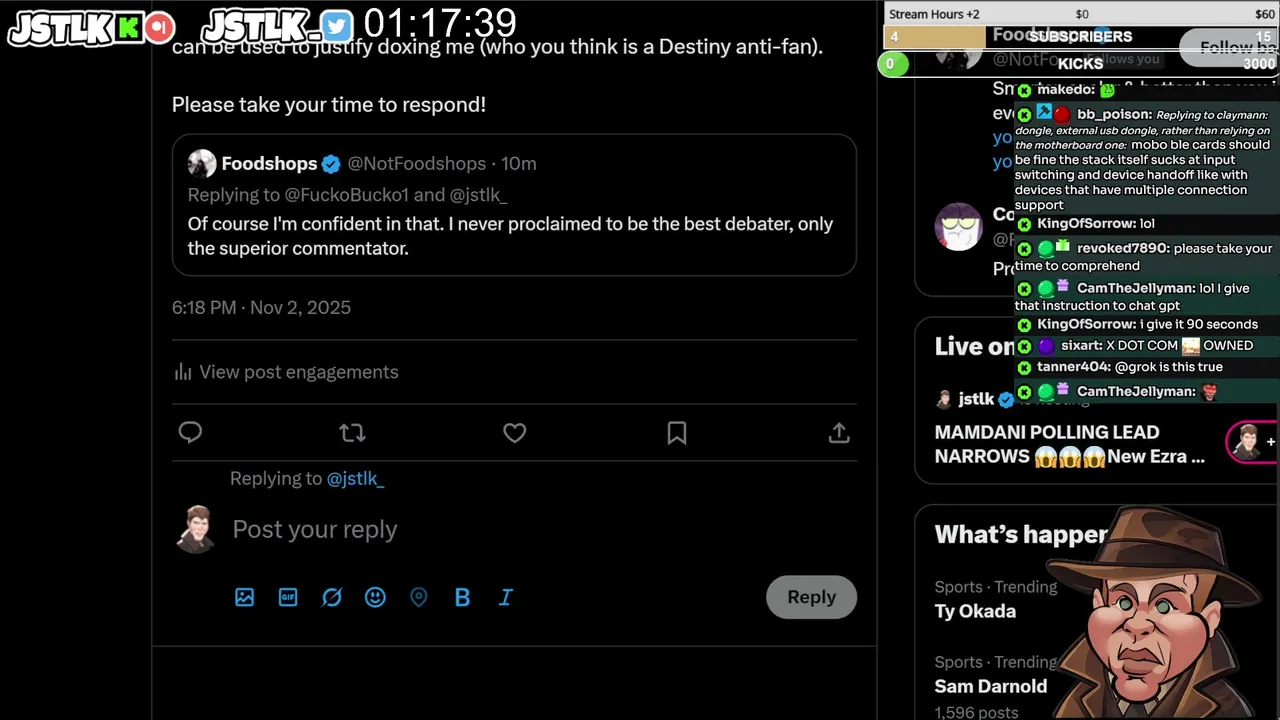Click makedo username in chat
Screen dimensions: 1280x720
(x=1066, y=90)
